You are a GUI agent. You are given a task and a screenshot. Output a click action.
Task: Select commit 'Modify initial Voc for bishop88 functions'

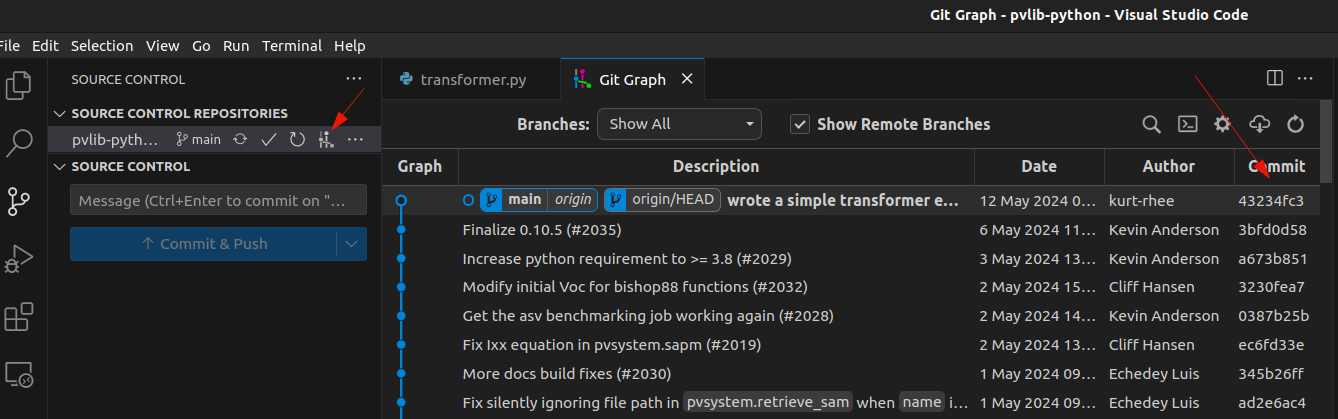click(635, 287)
